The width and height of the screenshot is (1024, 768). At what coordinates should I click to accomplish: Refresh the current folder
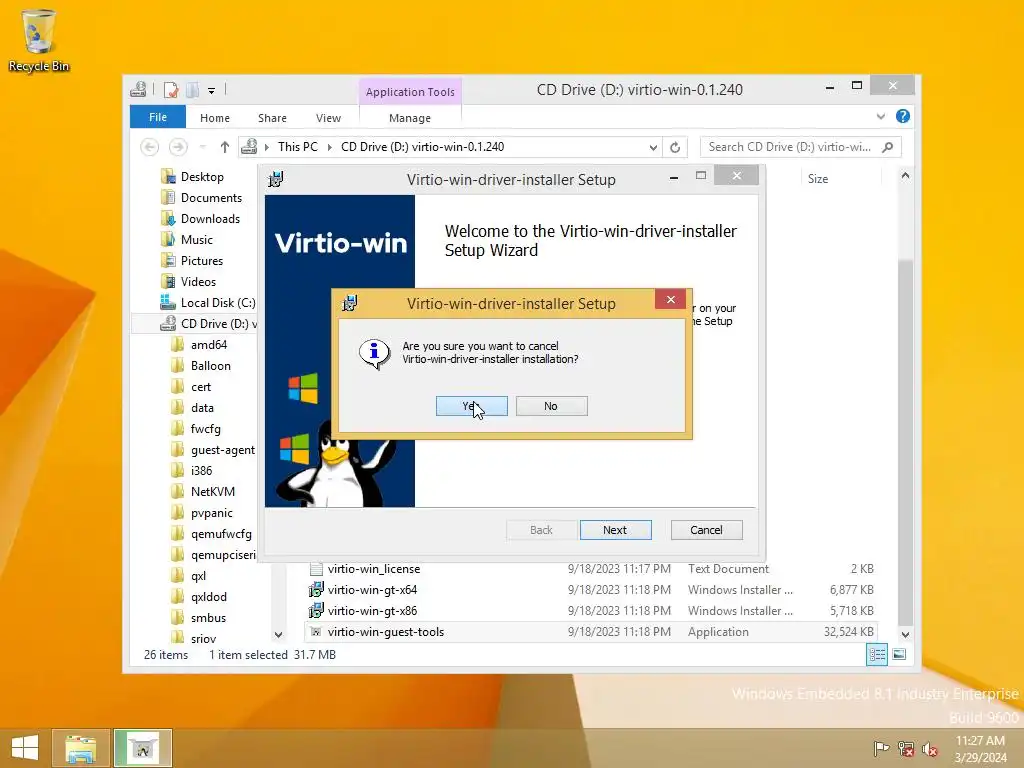675,148
